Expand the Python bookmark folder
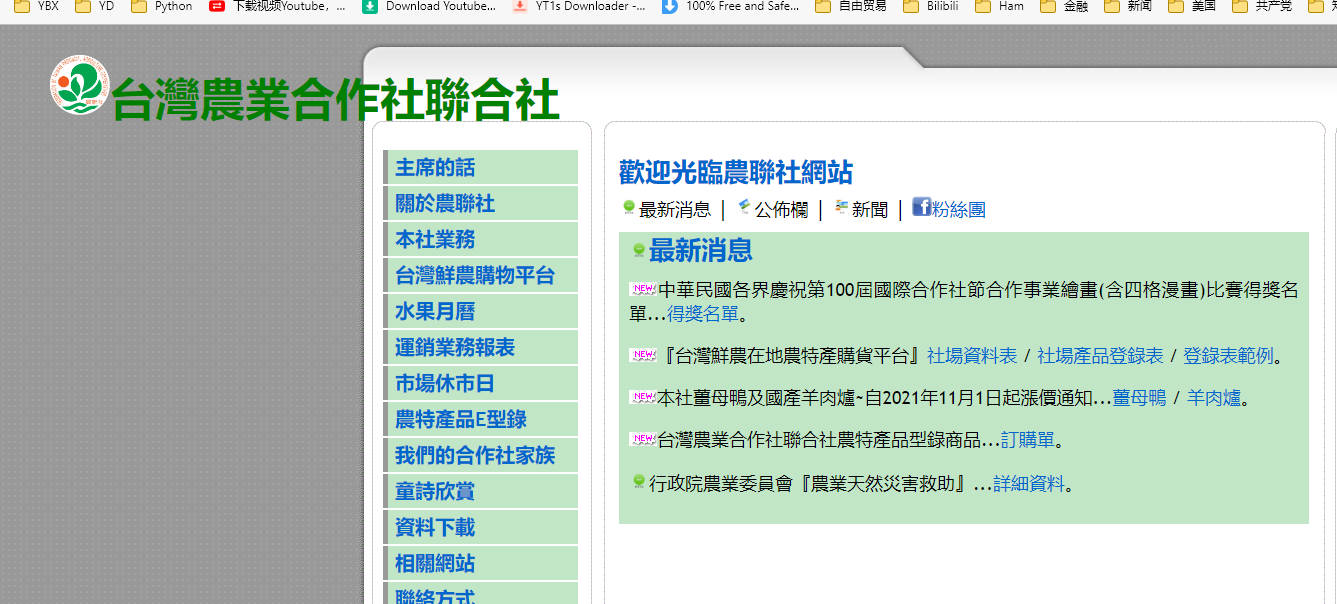The height and width of the screenshot is (604, 1337). pyautogui.click(x=162, y=6)
